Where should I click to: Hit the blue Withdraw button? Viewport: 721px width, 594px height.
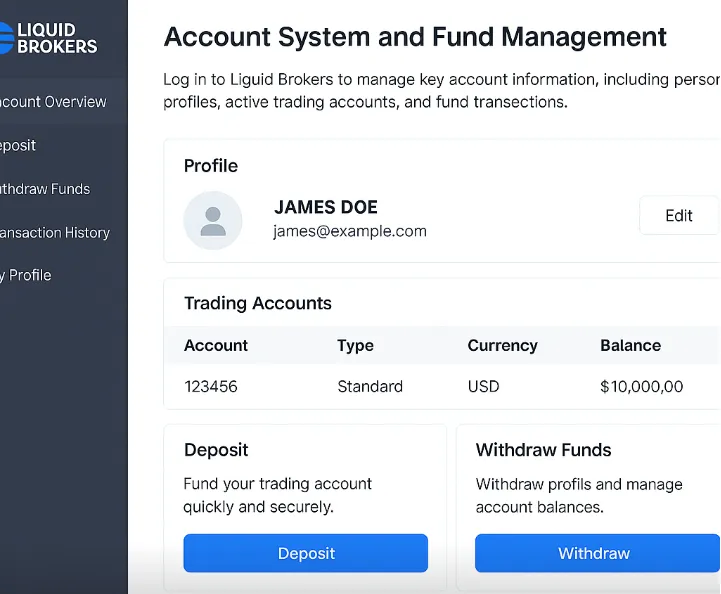pyautogui.click(x=594, y=553)
